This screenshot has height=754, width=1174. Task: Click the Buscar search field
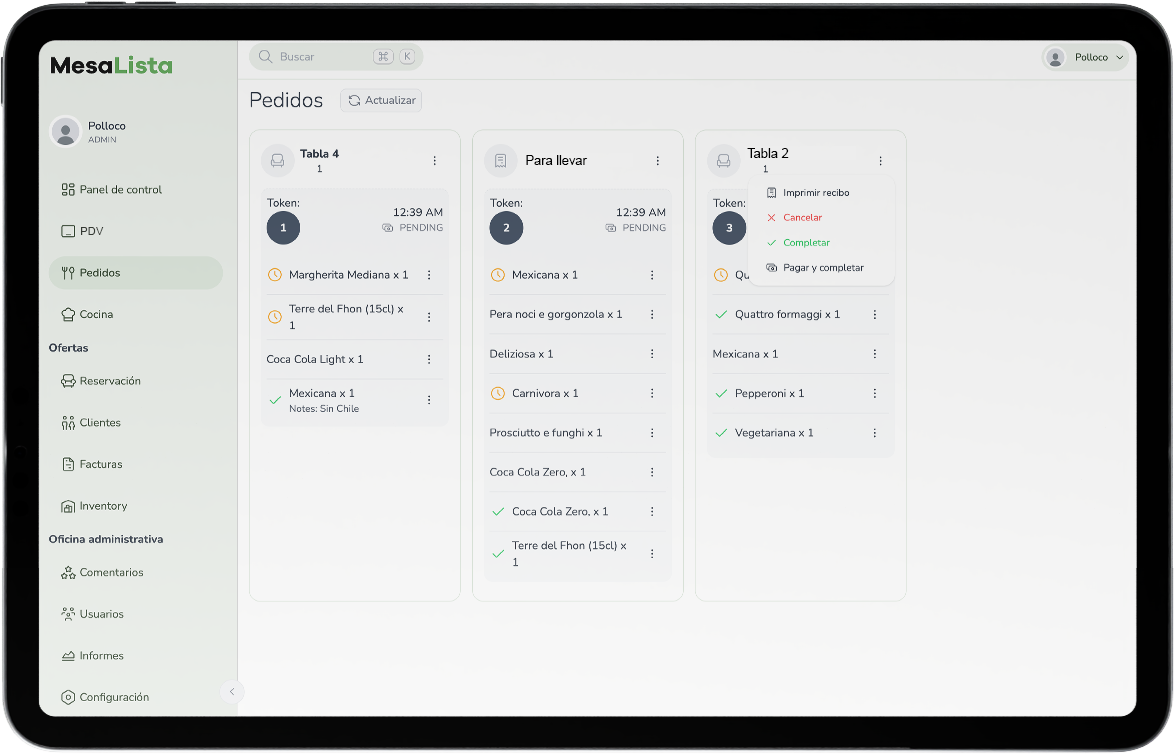click(x=320, y=57)
